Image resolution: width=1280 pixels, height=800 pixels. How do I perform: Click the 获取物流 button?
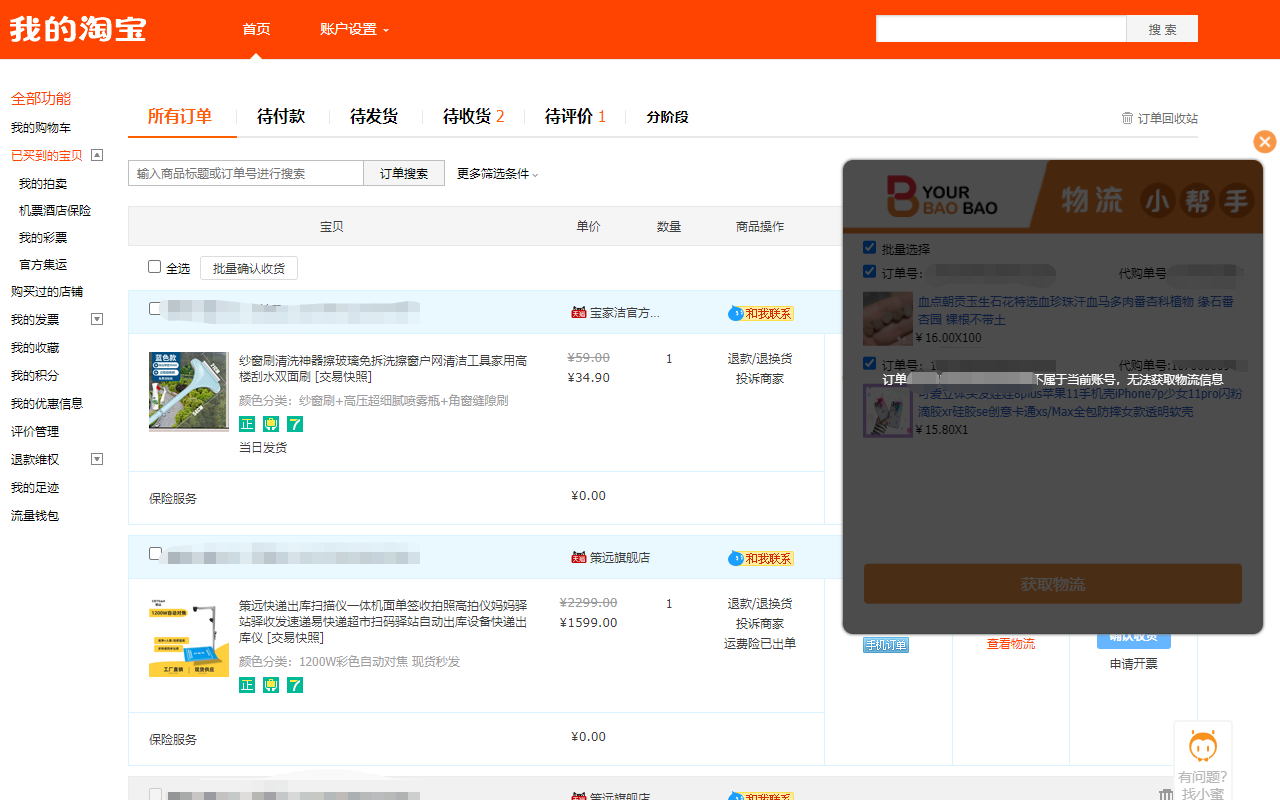(x=1053, y=584)
